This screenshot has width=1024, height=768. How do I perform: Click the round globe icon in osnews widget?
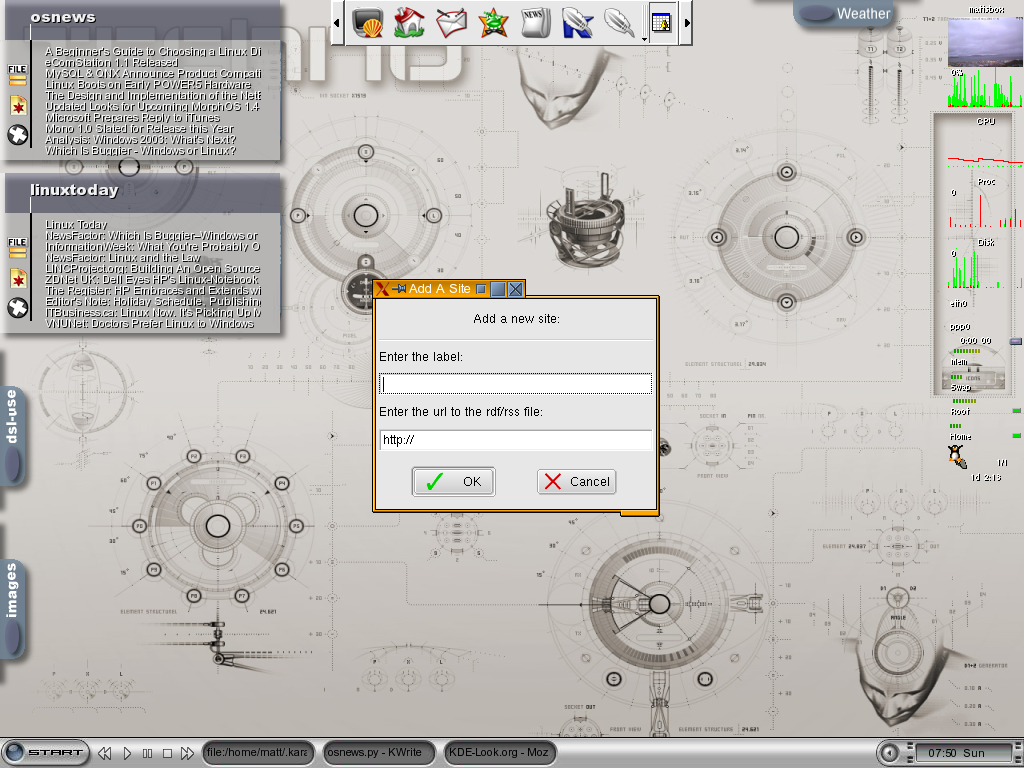click(x=18, y=135)
